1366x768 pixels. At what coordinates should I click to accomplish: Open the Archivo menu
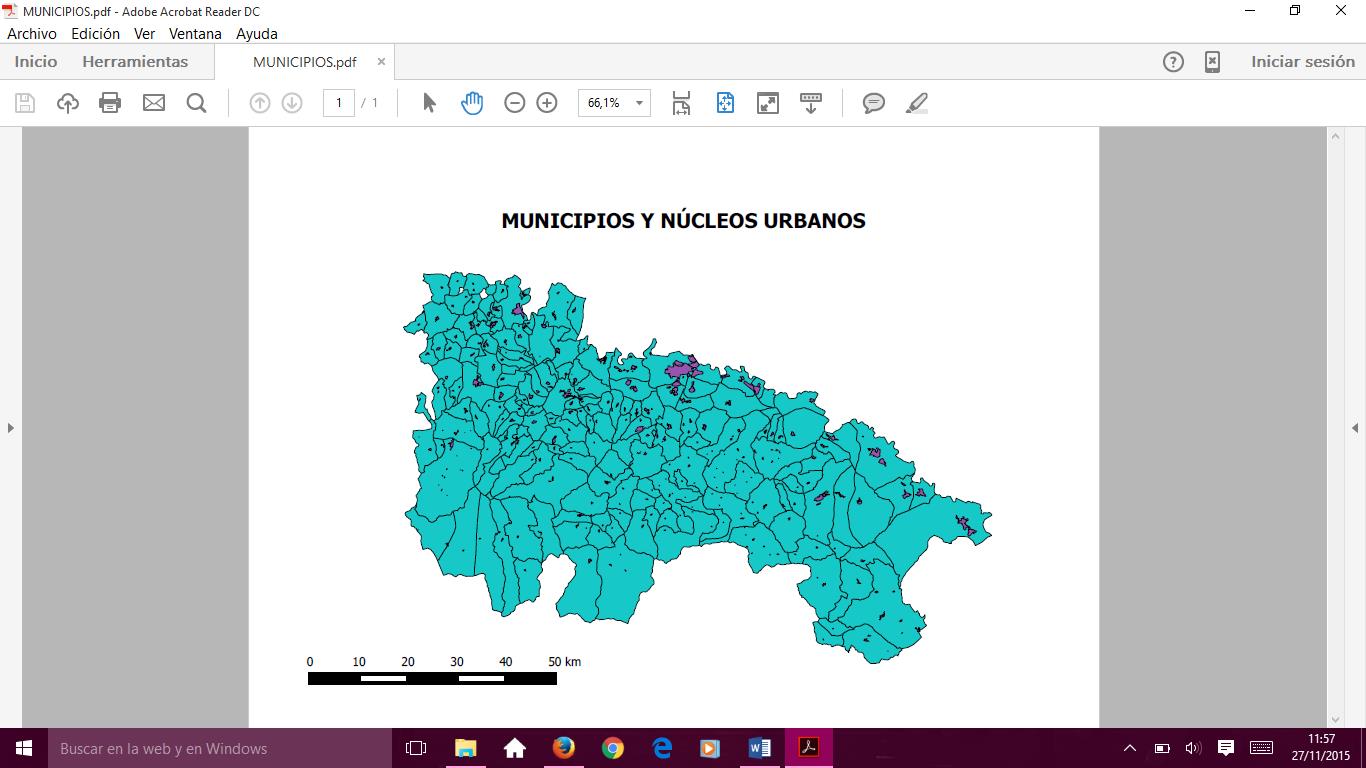pyautogui.click(x=32, y=33)
